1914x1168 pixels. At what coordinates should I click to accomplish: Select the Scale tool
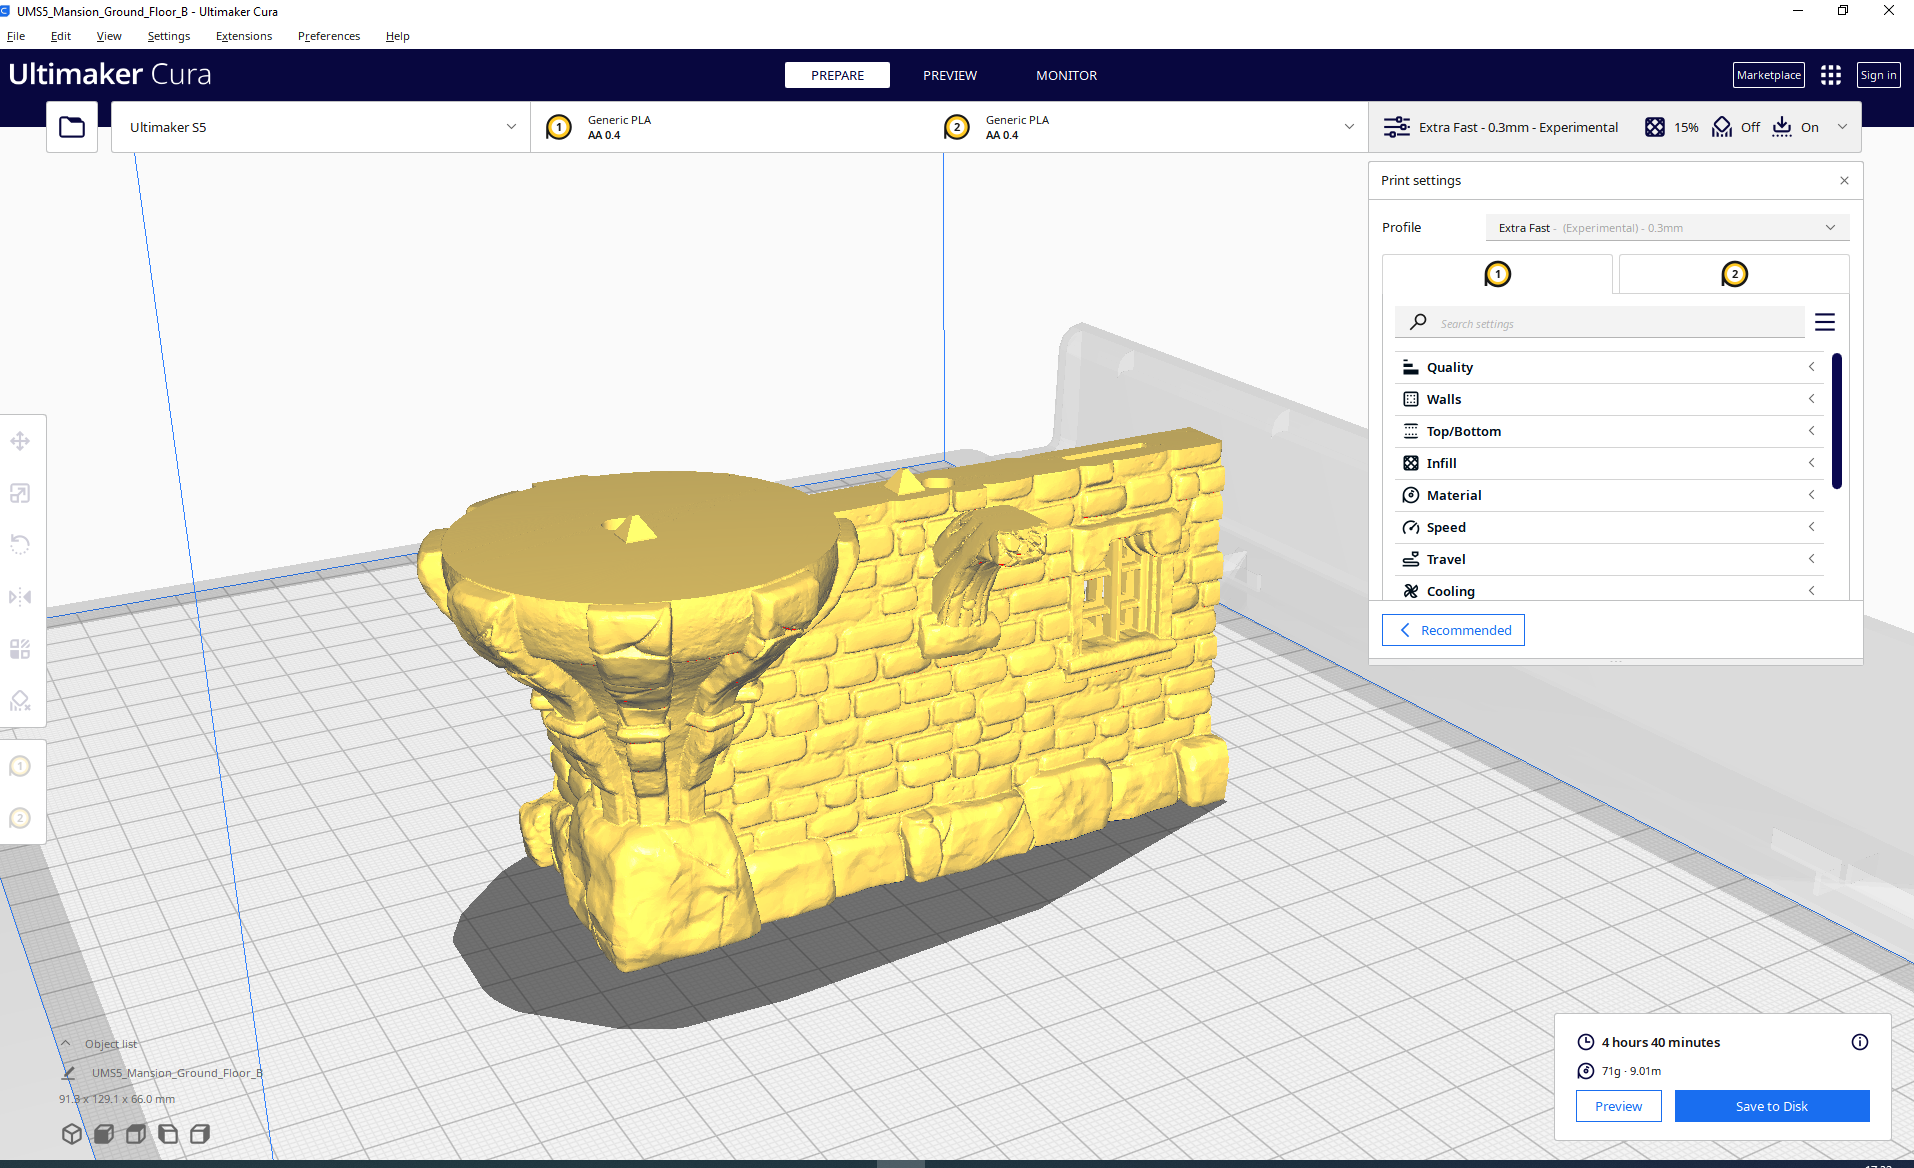pos(20,492)
